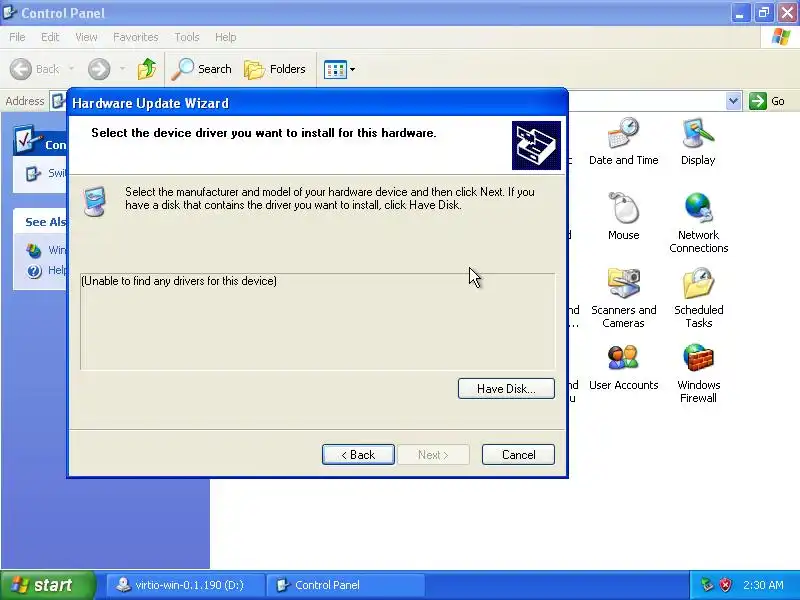Image resolution: width=800 pixels, height=600 pixels.
Task: Open the View menu
Action: [86, 37]
